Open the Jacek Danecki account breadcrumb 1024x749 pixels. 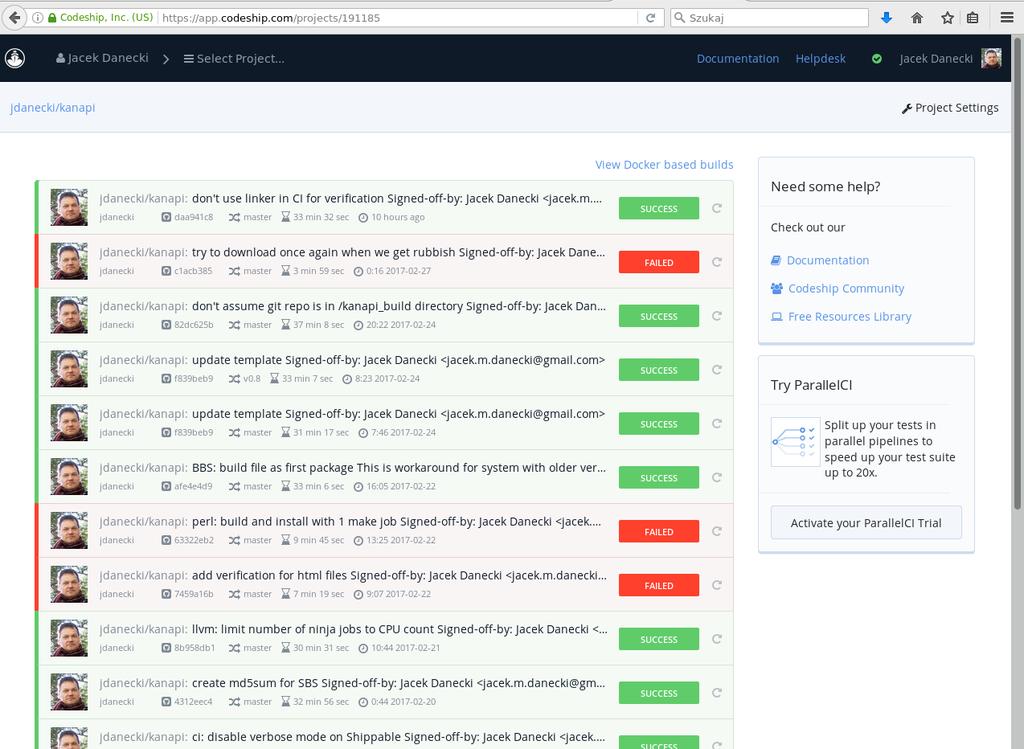coord(103,58)
